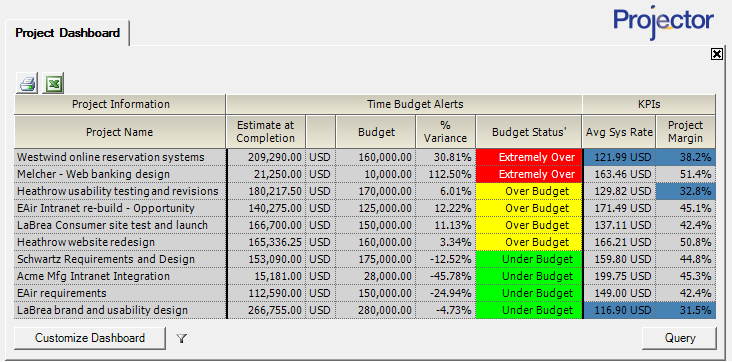The width and height of the screenshot is (732, 362).
Task: Select Heathrow usability testing and revisions project
Action: [120, 191]
